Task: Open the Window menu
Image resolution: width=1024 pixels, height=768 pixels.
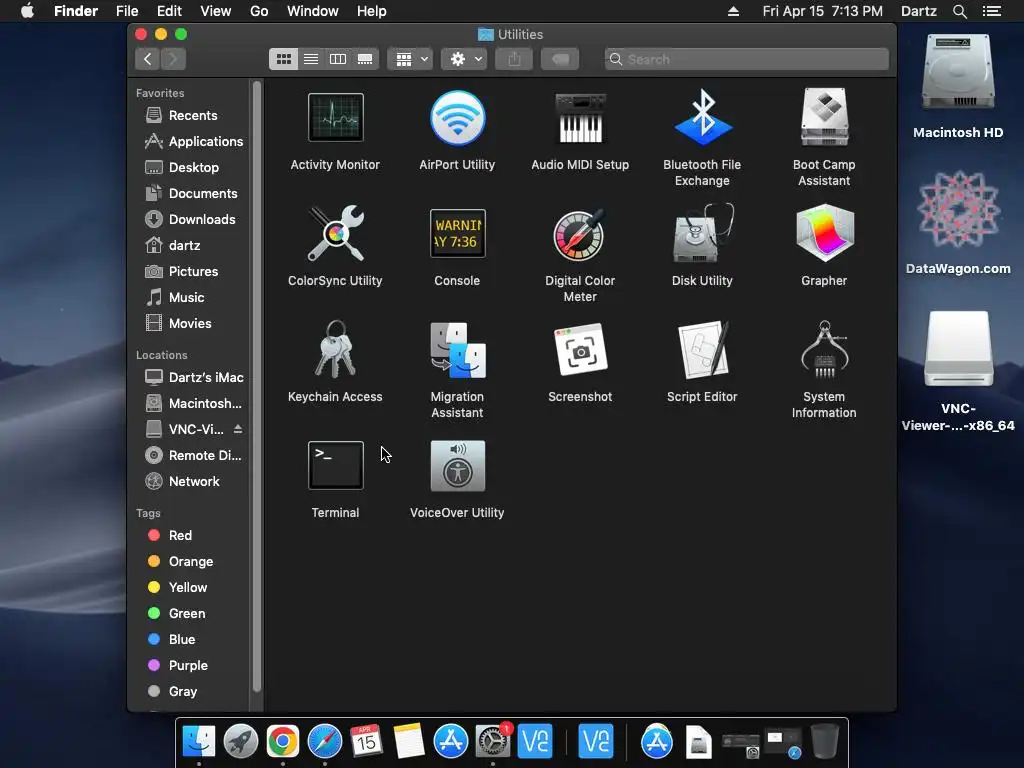Action: pyautogui.click(x=313, y=11)
